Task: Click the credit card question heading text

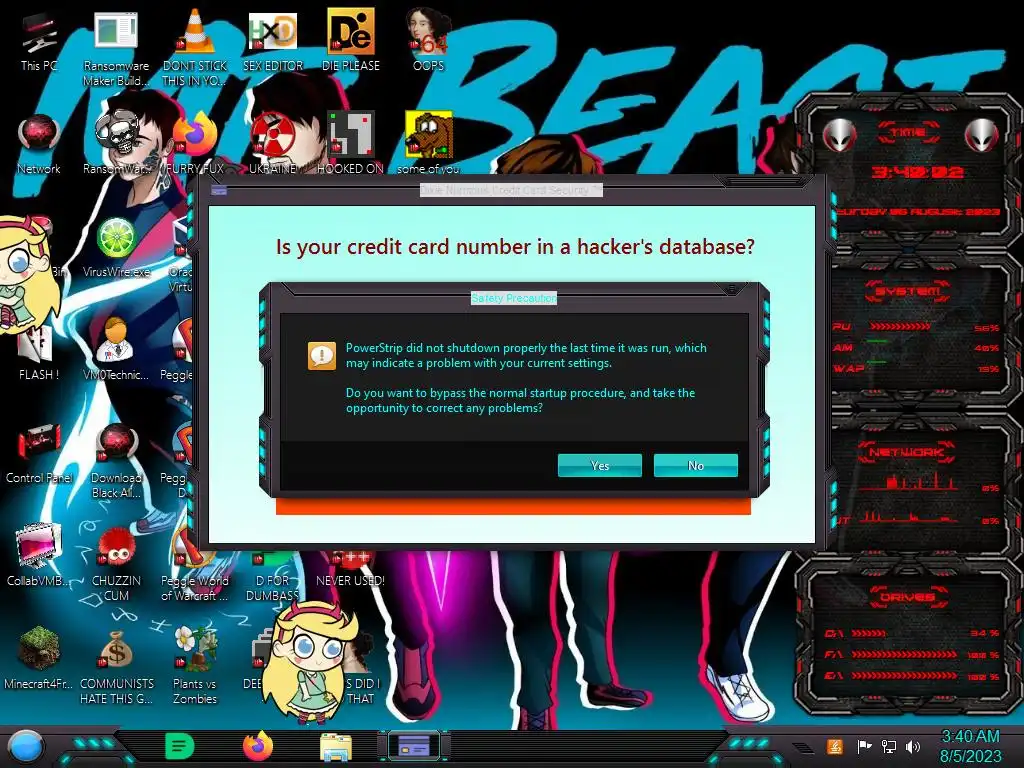Action: pos(515,246)
